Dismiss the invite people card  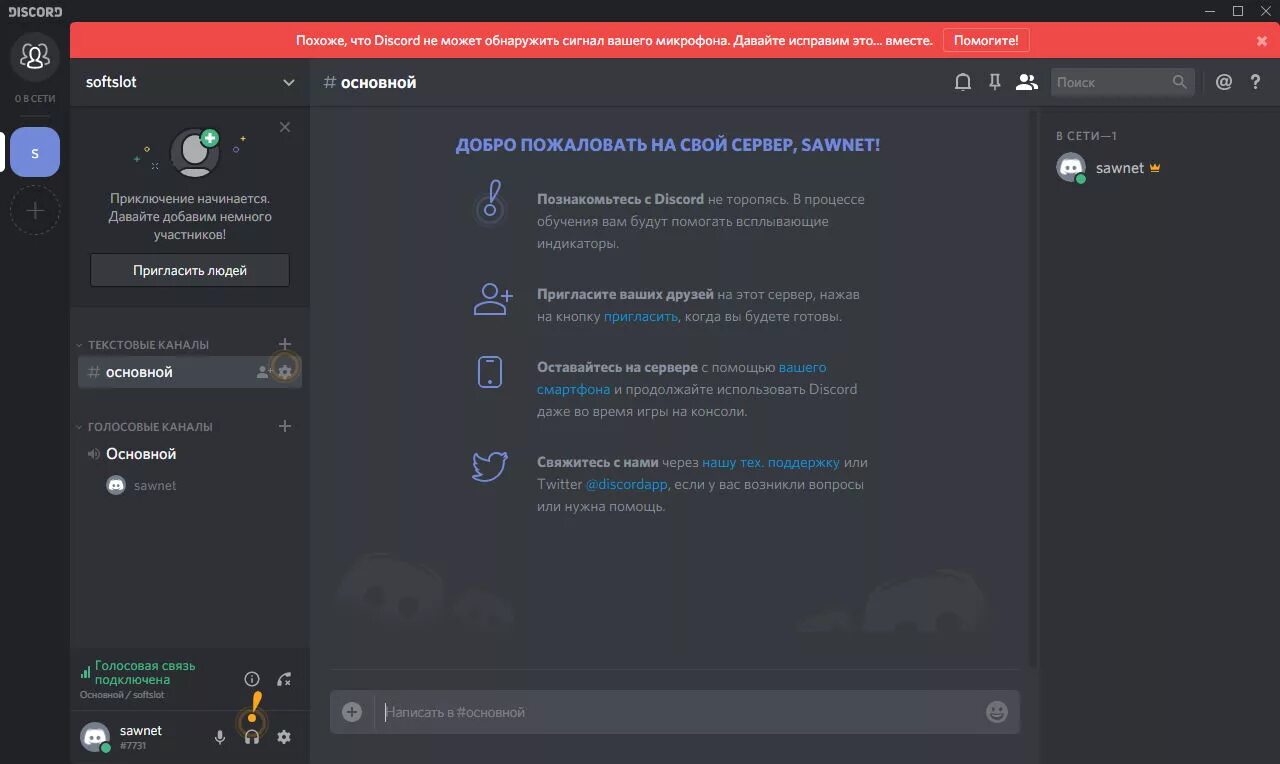[285, 127]
